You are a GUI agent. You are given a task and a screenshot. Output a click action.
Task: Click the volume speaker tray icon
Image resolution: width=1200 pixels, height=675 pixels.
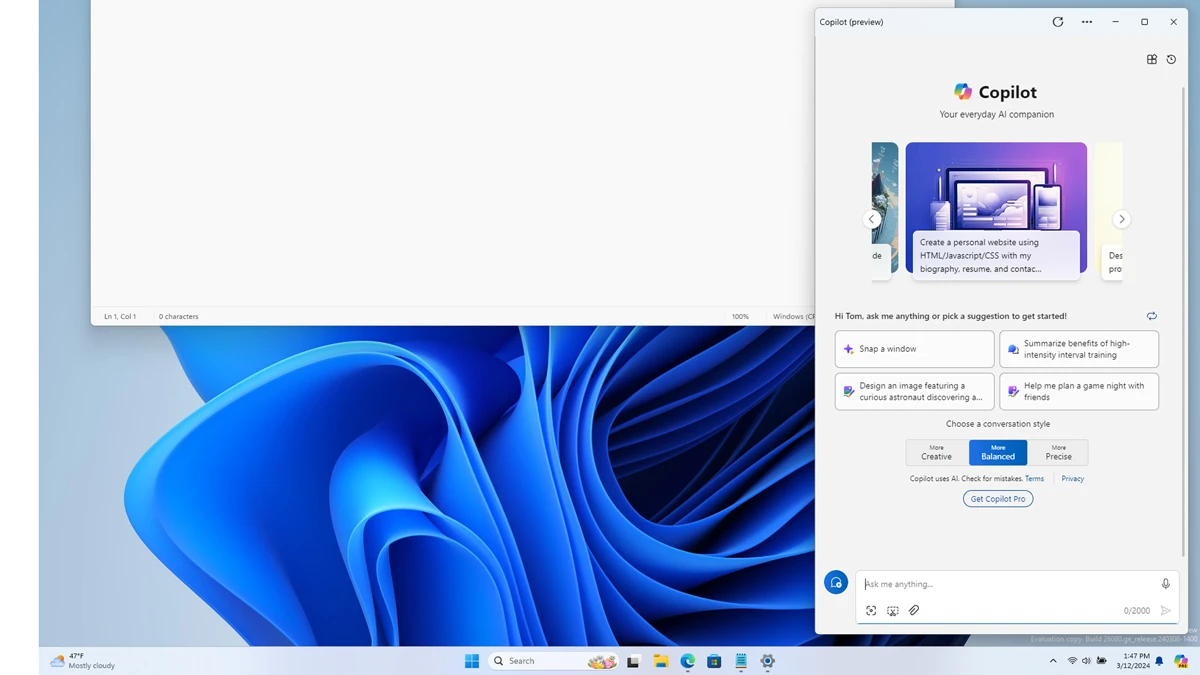pyautogui.click(x=1086, y=661)
